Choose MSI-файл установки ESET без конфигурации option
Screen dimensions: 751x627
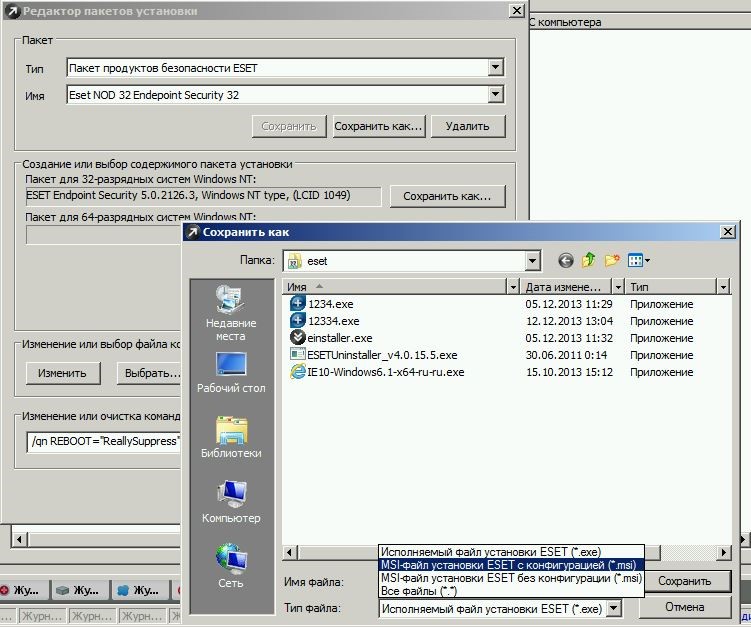click(x=511, y=578)
